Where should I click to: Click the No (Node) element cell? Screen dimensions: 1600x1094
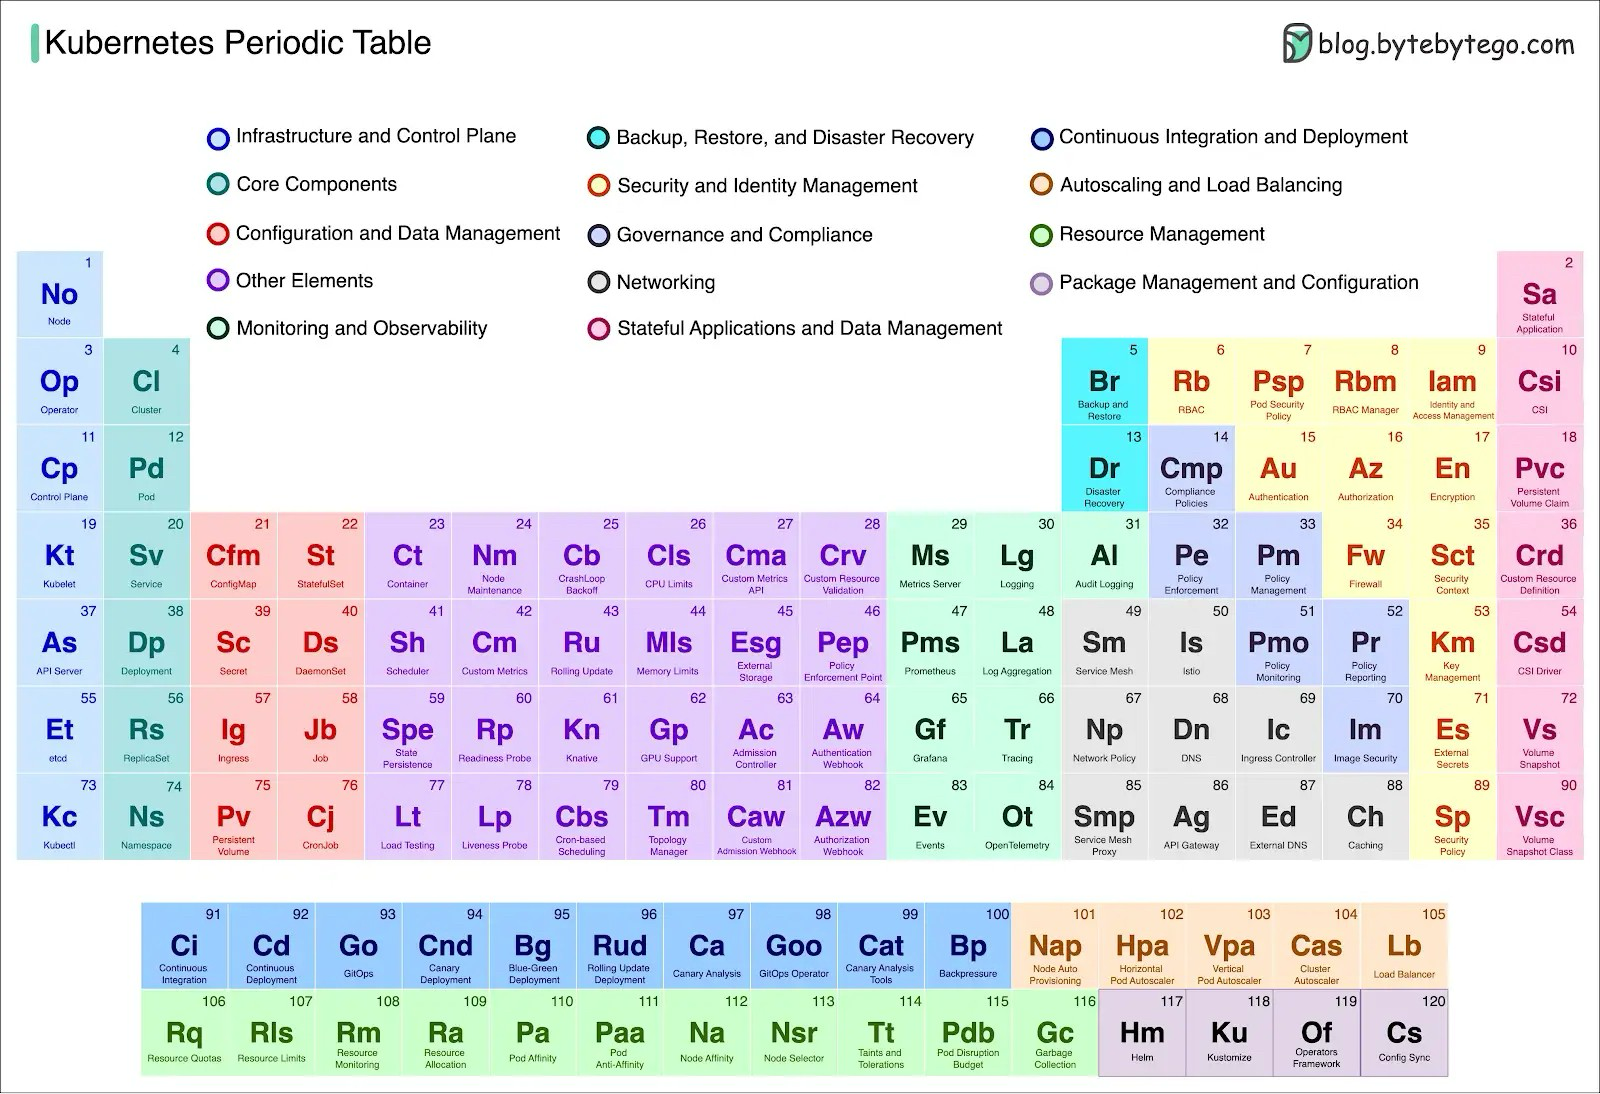pyautogui.click(x=60, y=294)
